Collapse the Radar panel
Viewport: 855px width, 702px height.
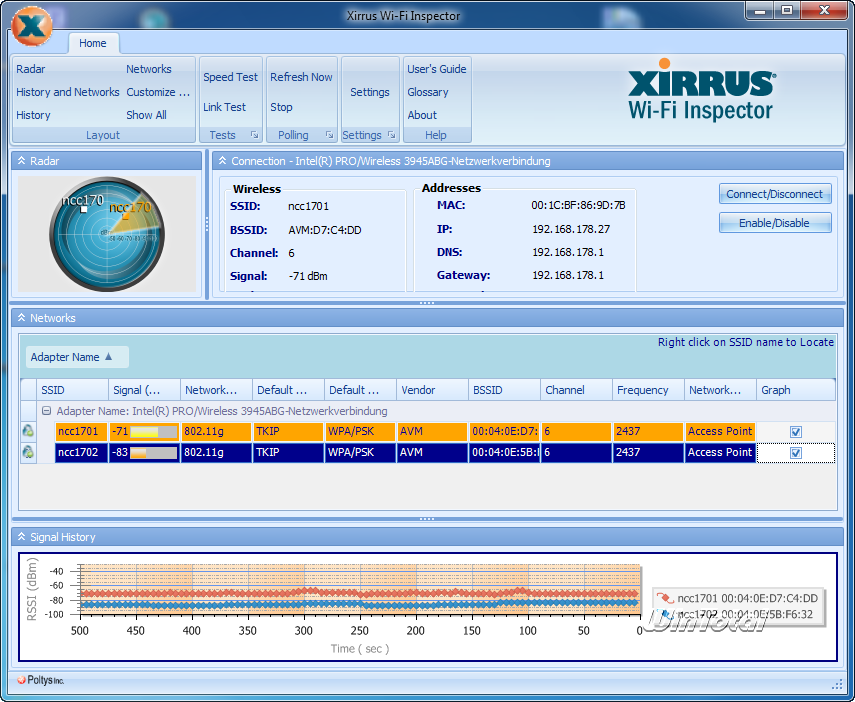21,161
